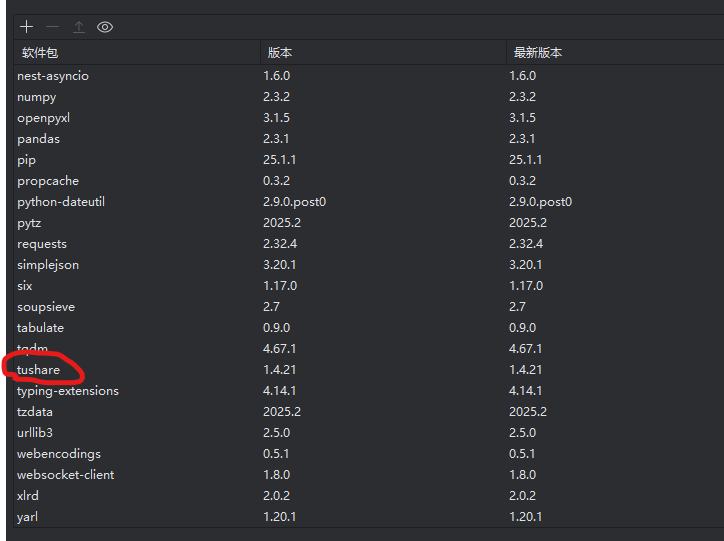Click version 25.1.1 in pip's 版本 column
The height and width of the screenshot is (541, 724).
click(280, 160)
